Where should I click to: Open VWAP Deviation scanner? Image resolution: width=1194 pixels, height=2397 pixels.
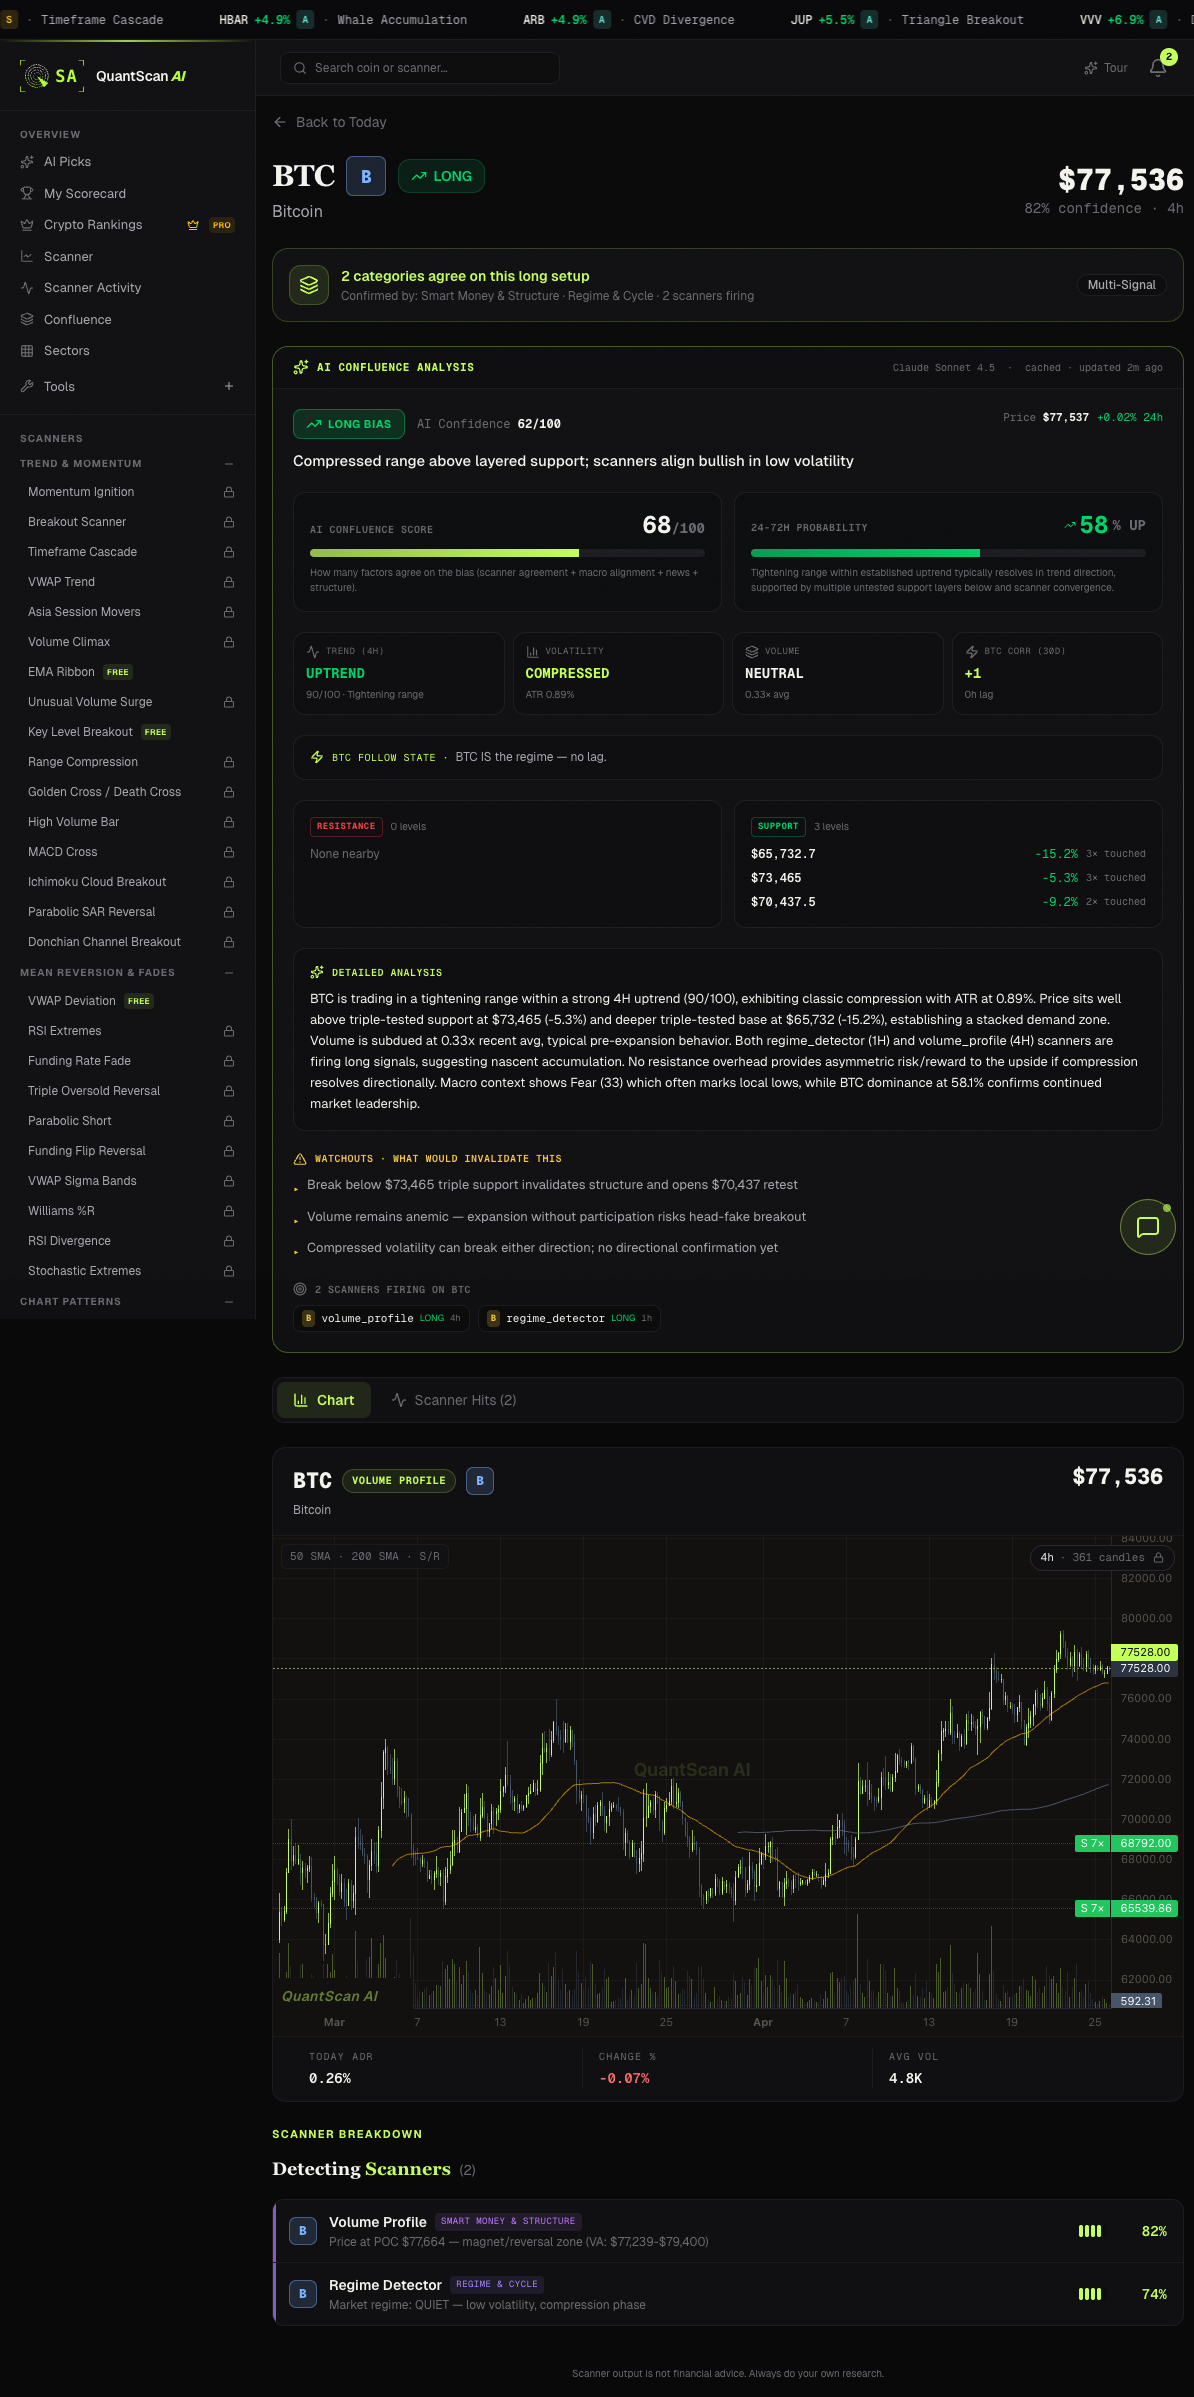coord(127,1001)
